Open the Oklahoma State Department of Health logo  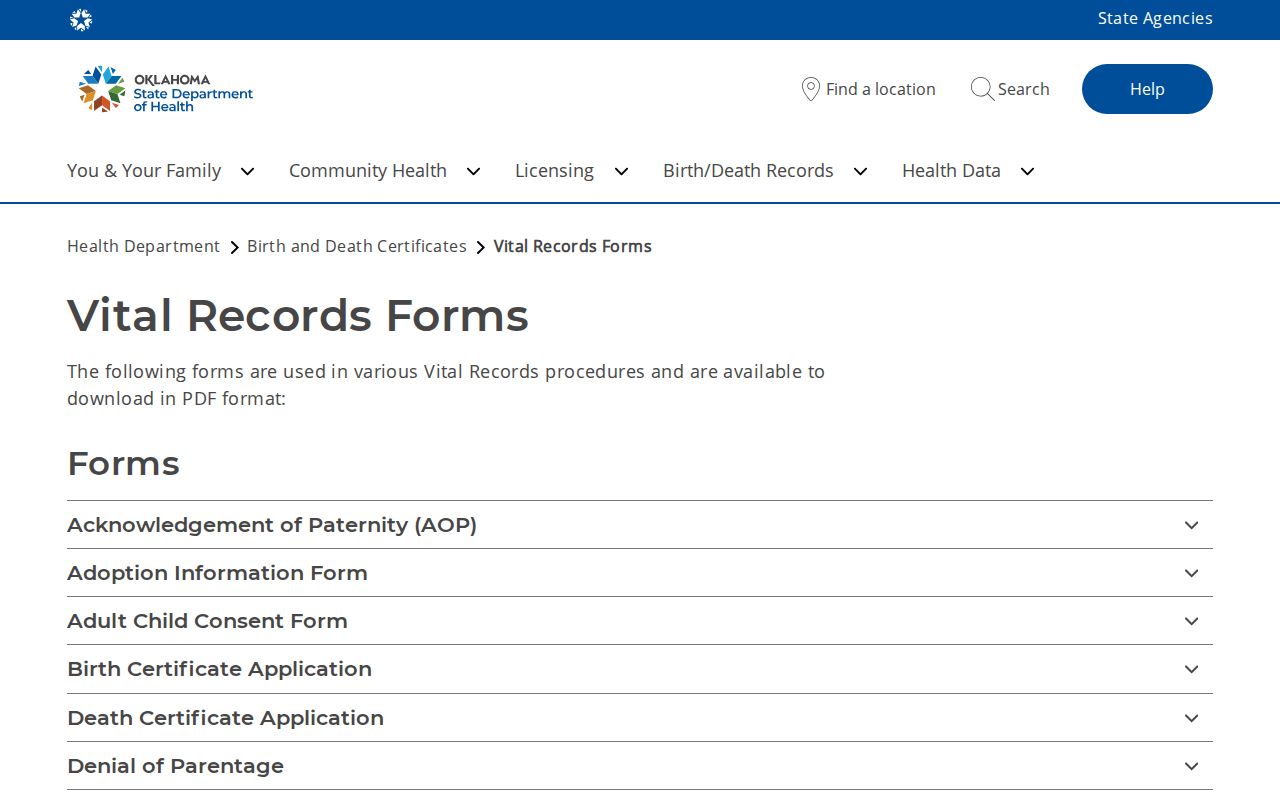click(166, 89)
